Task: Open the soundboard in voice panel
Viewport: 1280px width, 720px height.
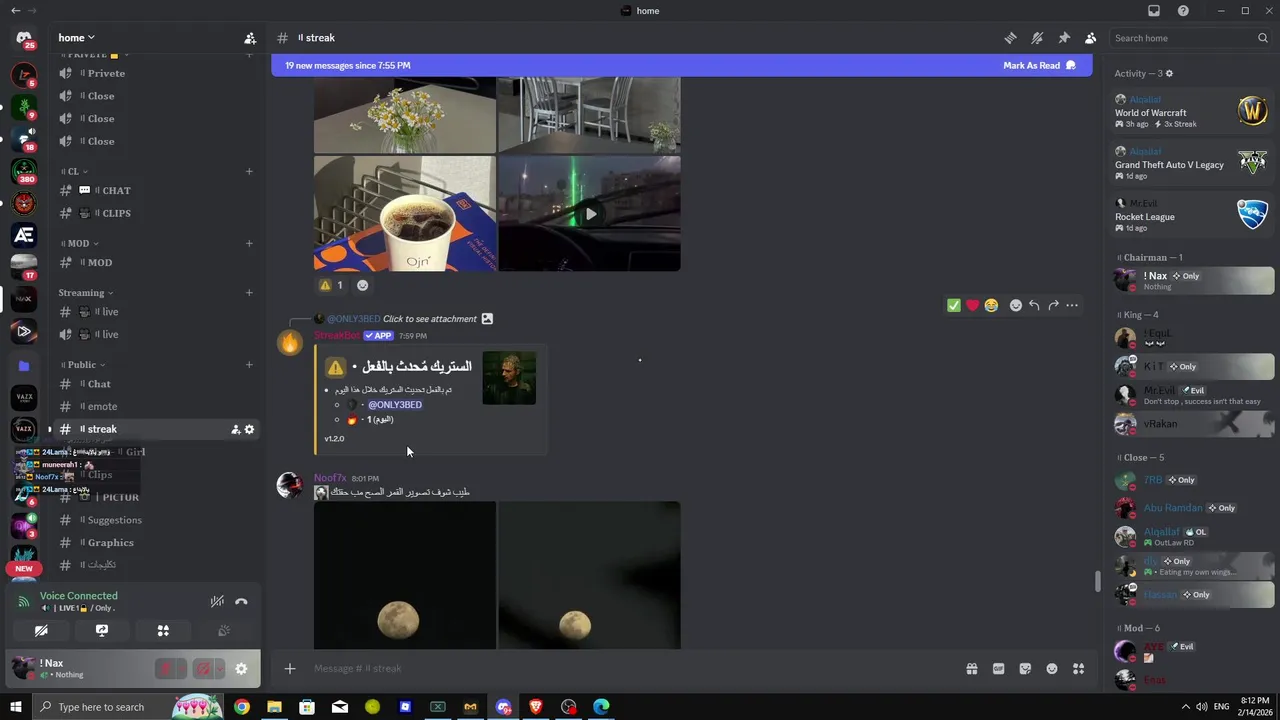Action: [224, 631]
